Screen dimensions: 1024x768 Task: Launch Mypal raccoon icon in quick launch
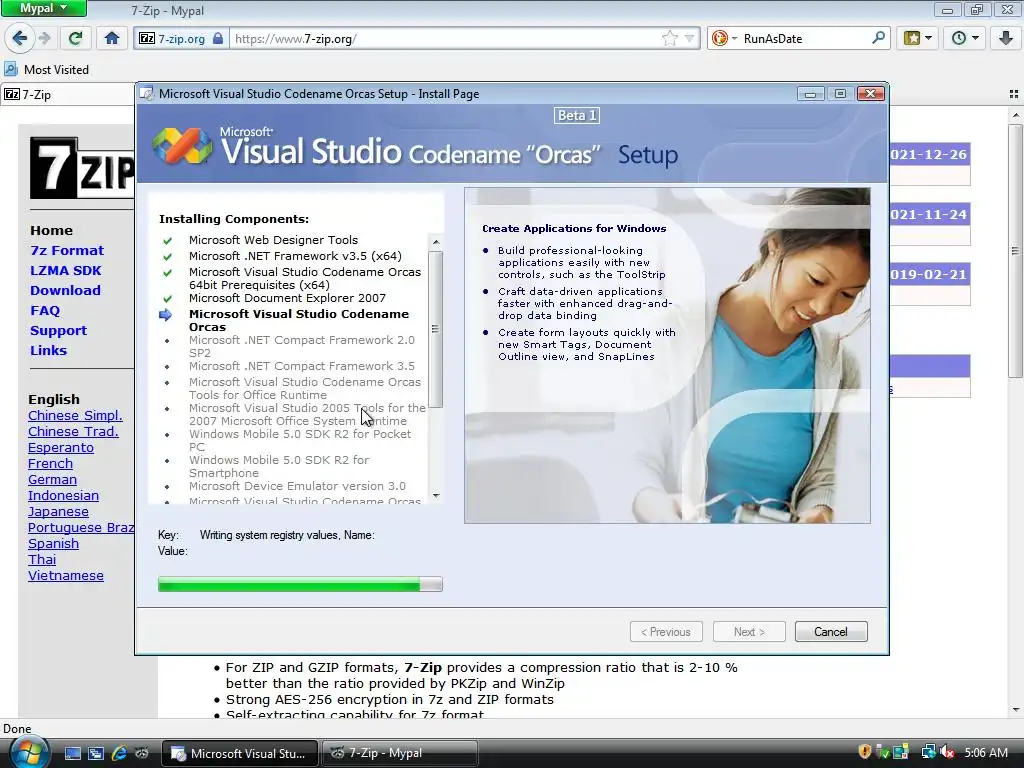point(142,753)
